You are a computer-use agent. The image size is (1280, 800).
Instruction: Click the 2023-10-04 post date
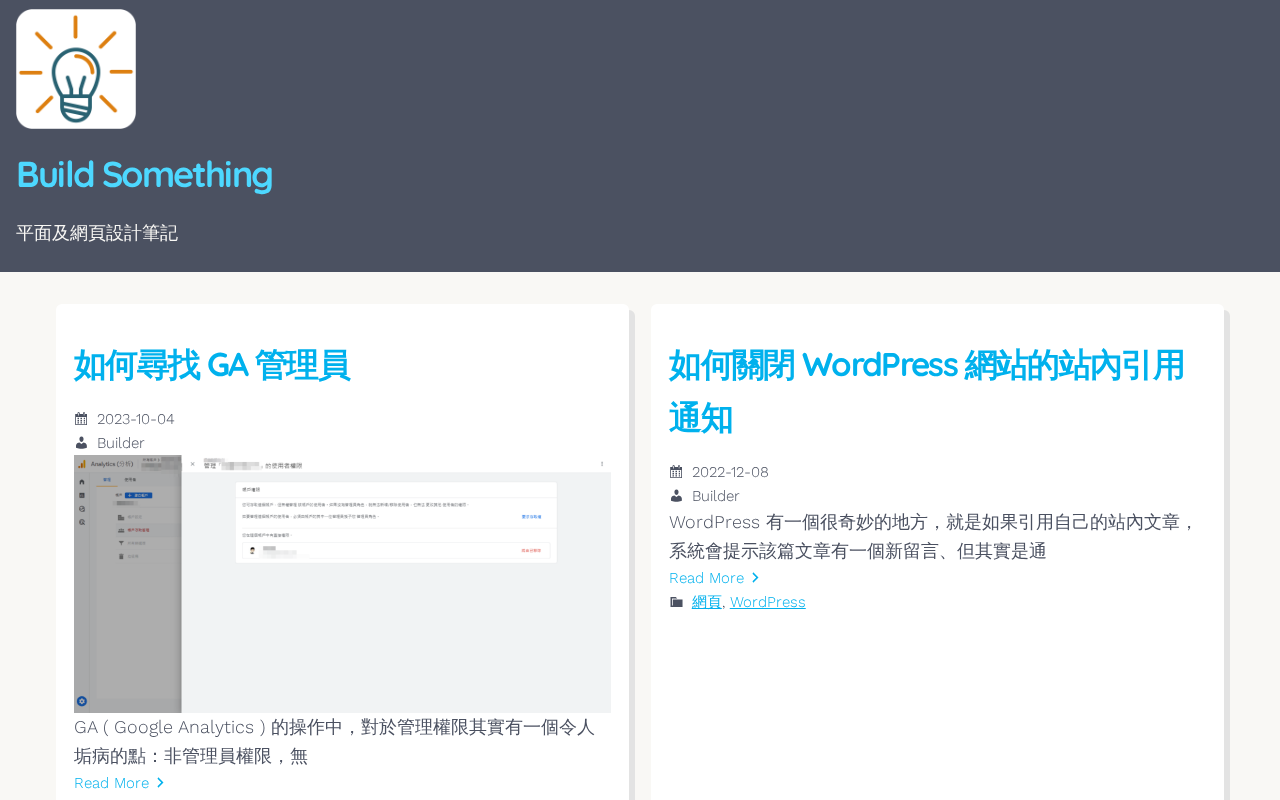(x=136, y=419)
